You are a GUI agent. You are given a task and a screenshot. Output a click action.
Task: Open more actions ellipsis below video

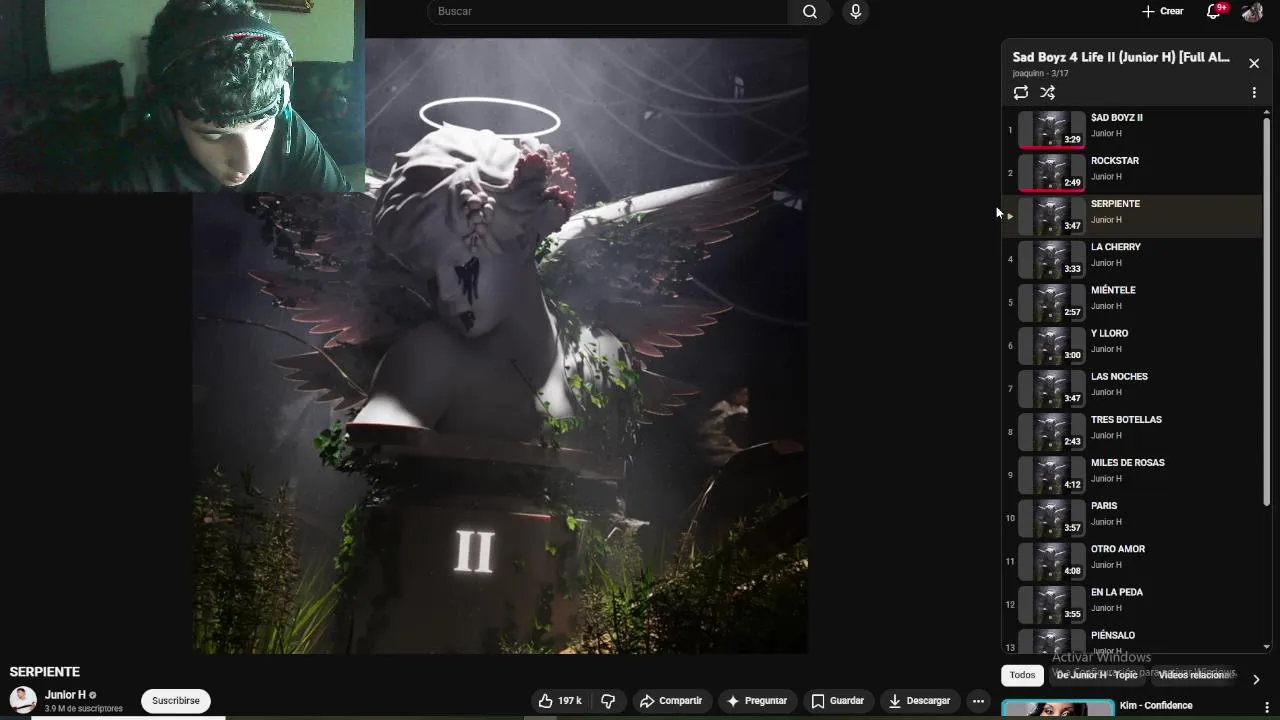coord(978,701)
